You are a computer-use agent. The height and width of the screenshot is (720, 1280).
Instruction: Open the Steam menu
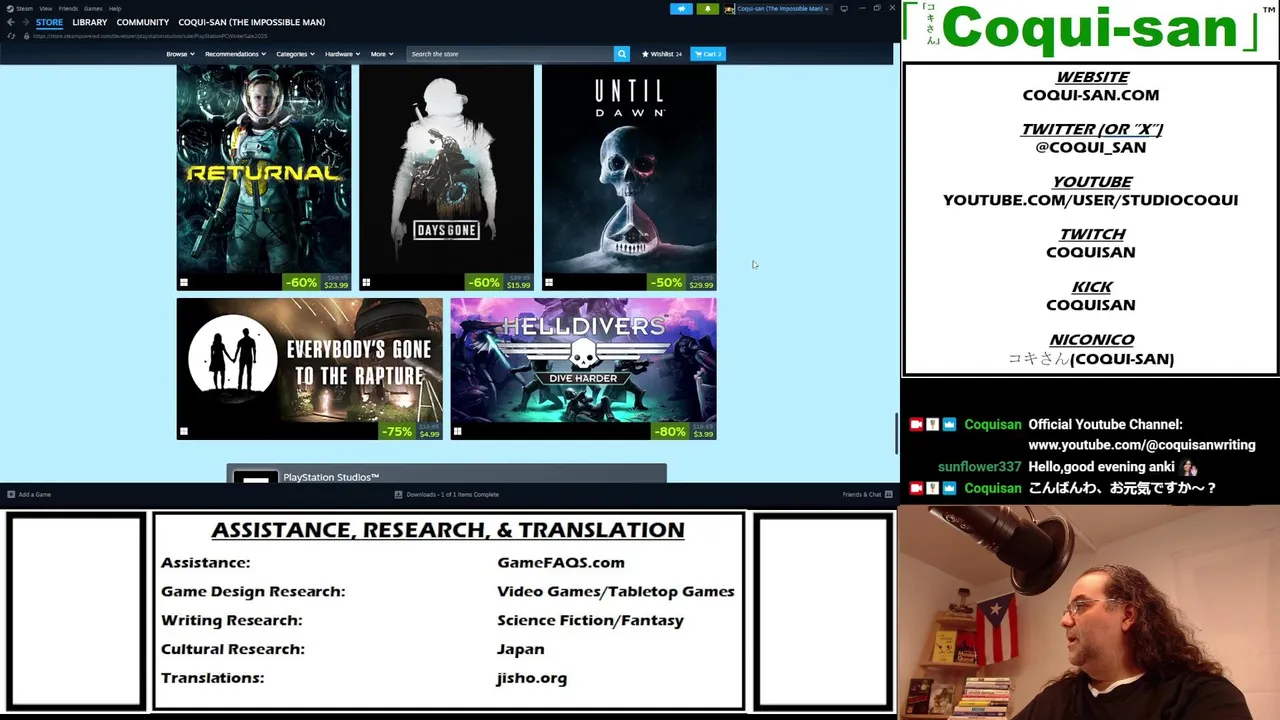click(24, 8)
